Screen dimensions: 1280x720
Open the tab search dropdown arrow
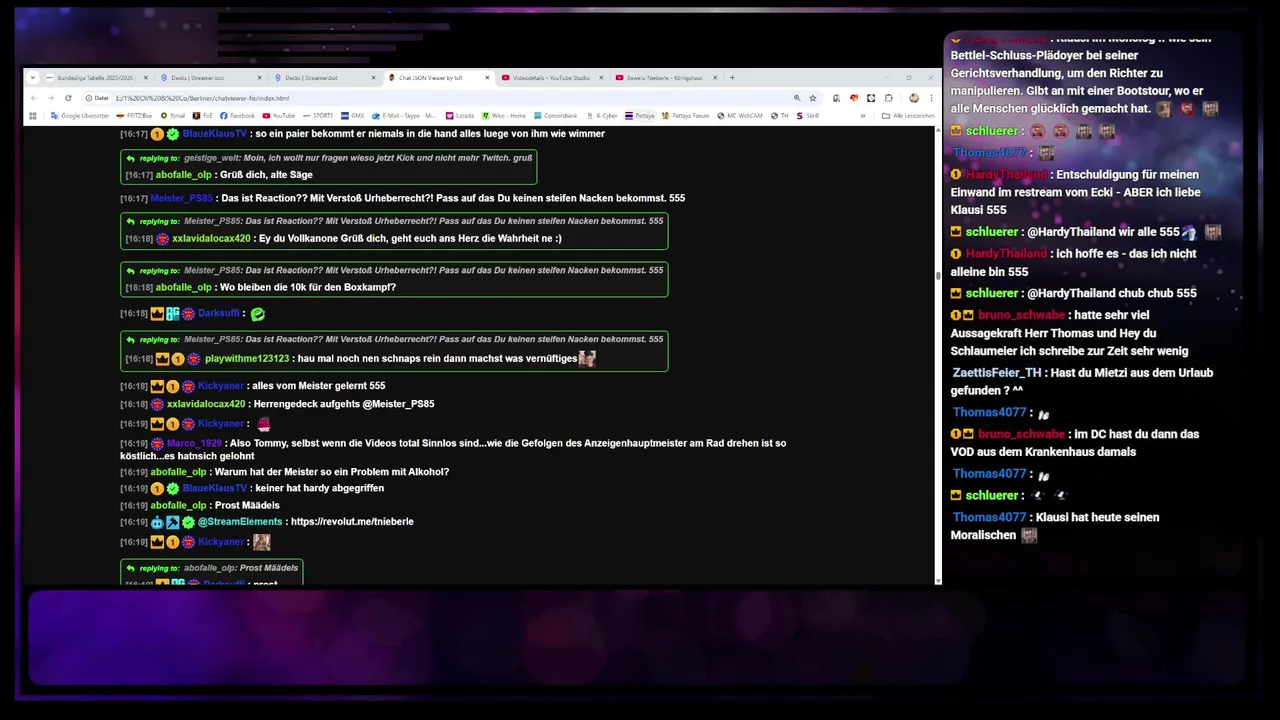[x=33, y=77]
